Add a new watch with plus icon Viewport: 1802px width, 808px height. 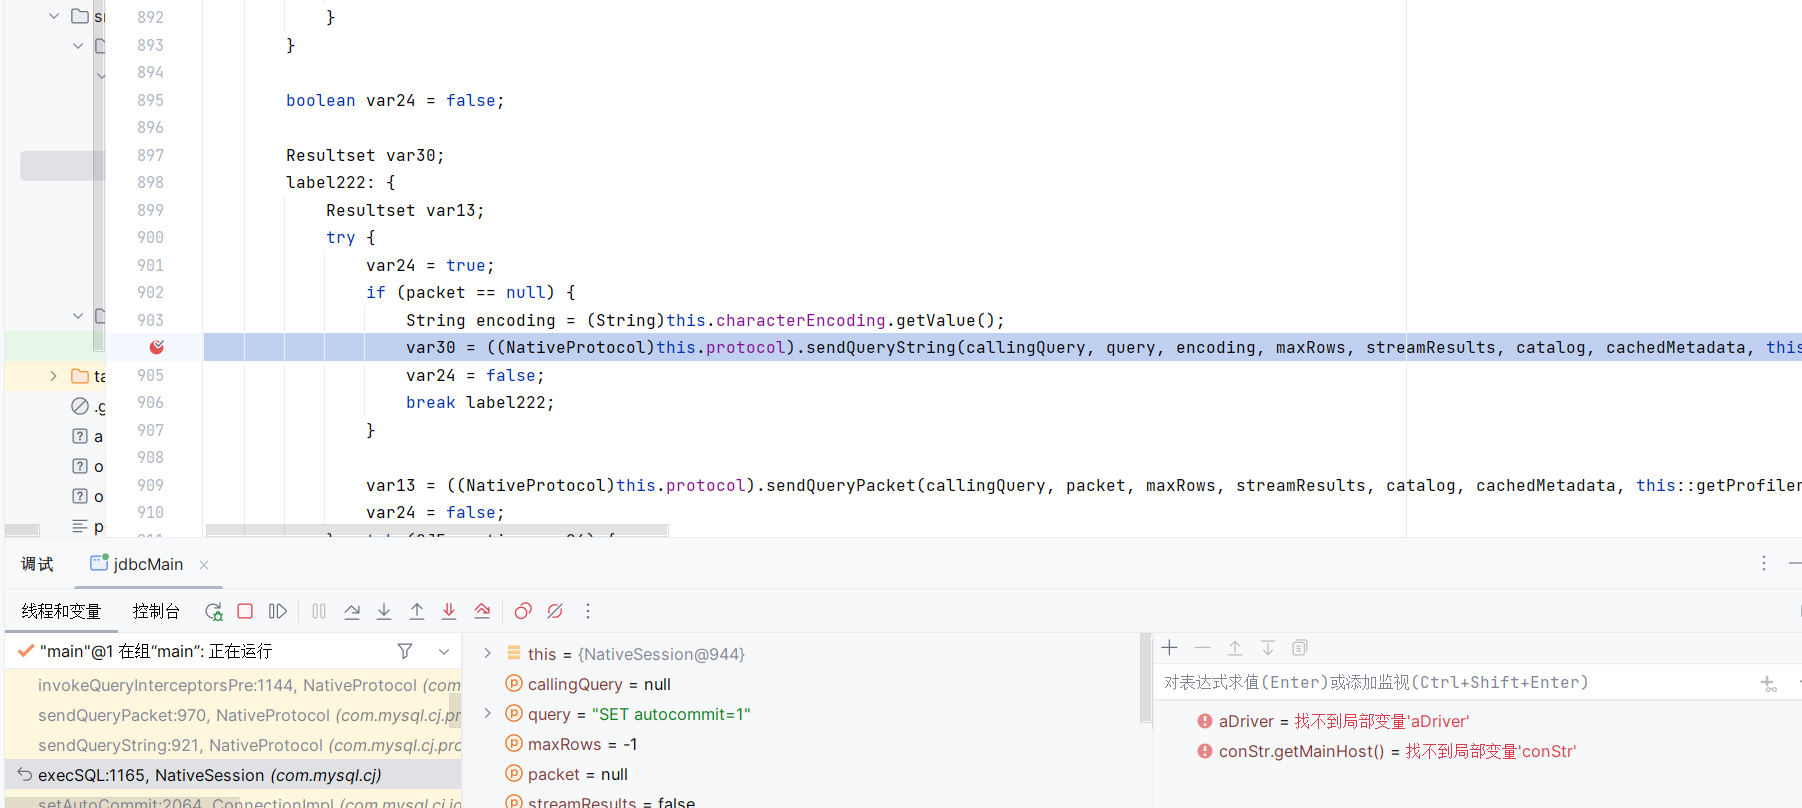click(1170, 648)
